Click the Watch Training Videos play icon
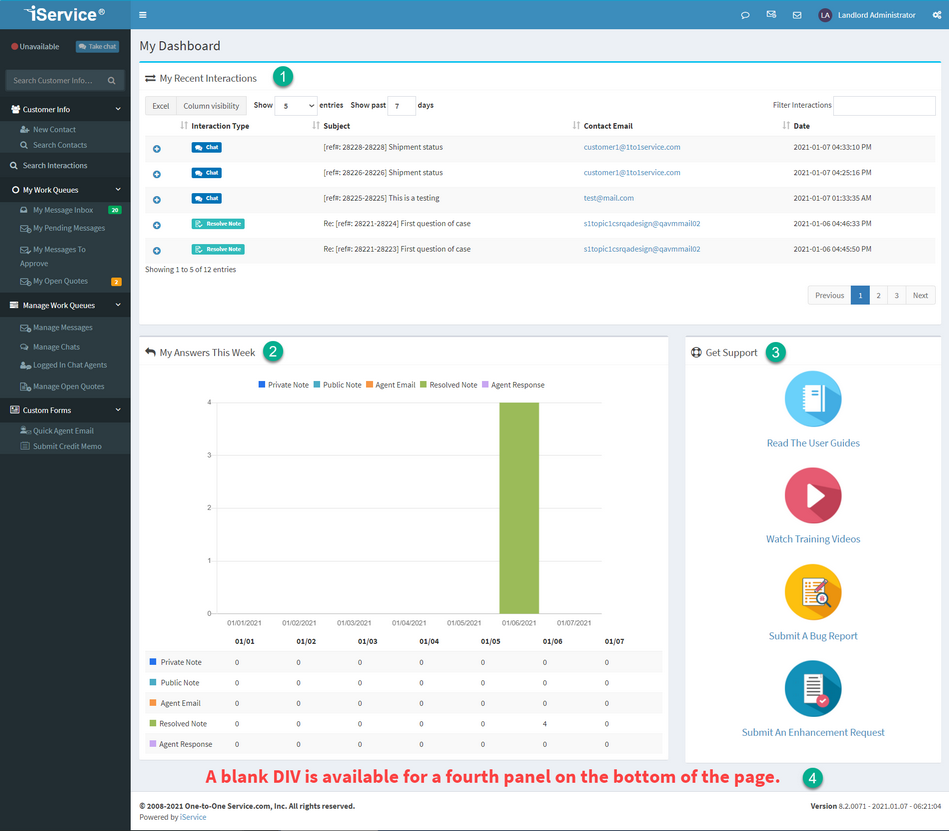The image size is (949, 831). tap(813, 495)
